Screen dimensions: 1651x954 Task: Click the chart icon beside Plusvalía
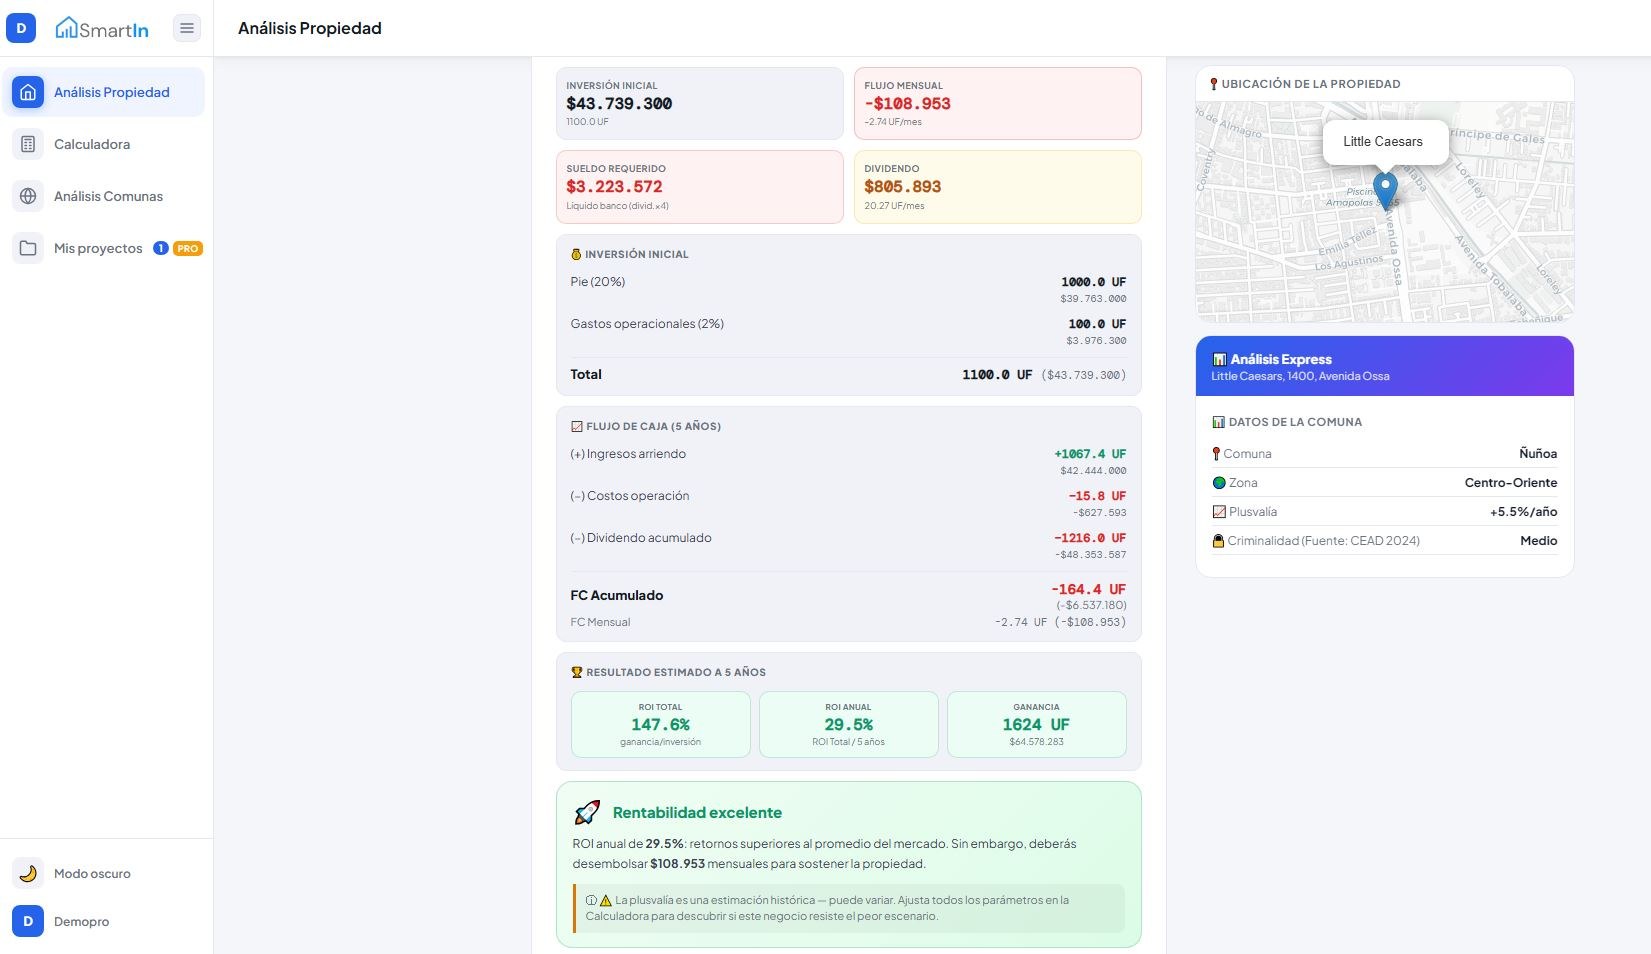point(1219,512)
